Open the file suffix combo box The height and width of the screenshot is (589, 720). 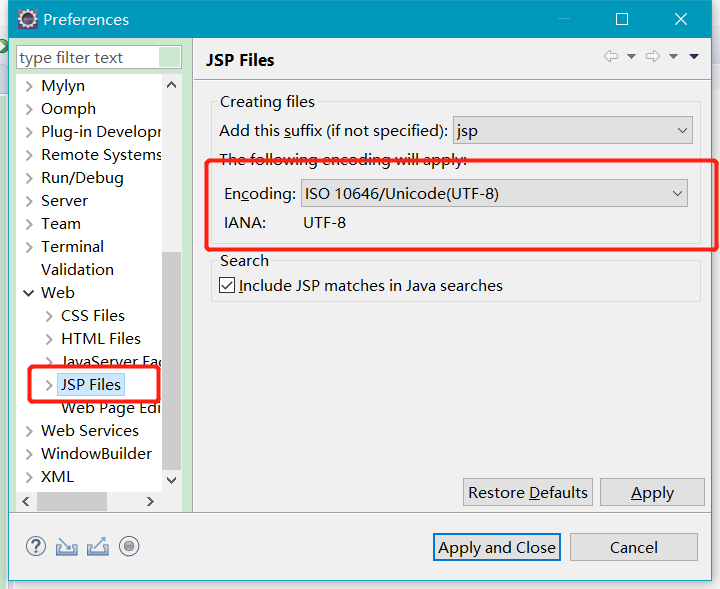click(682, 130)
